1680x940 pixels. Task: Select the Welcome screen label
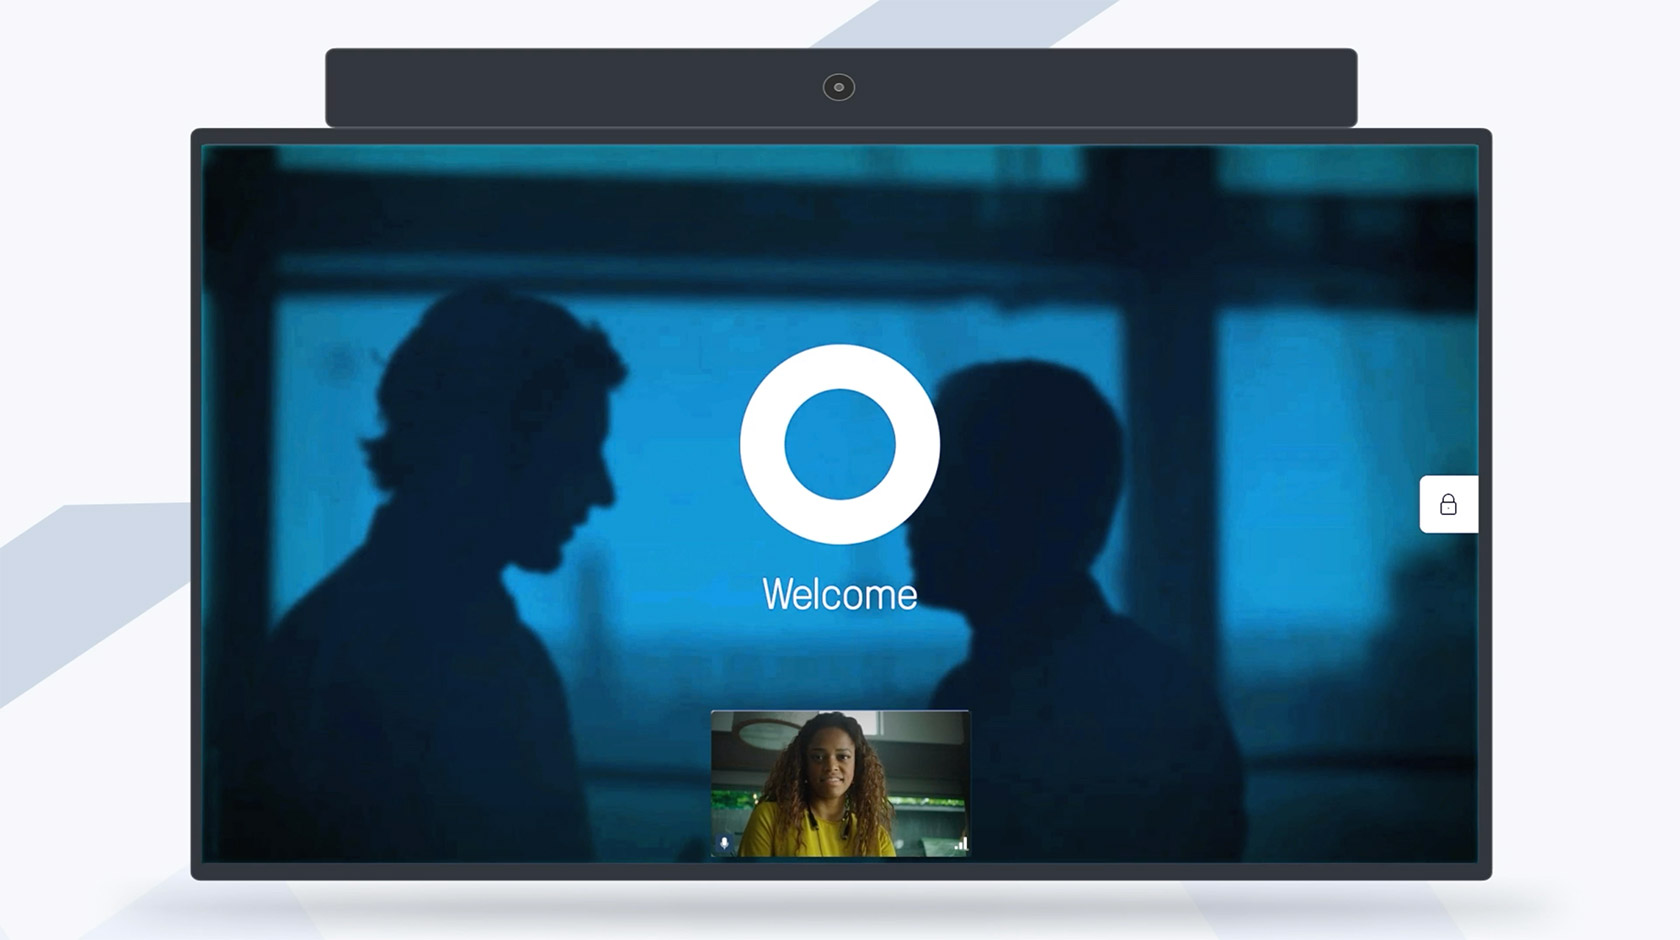point(839,594)
